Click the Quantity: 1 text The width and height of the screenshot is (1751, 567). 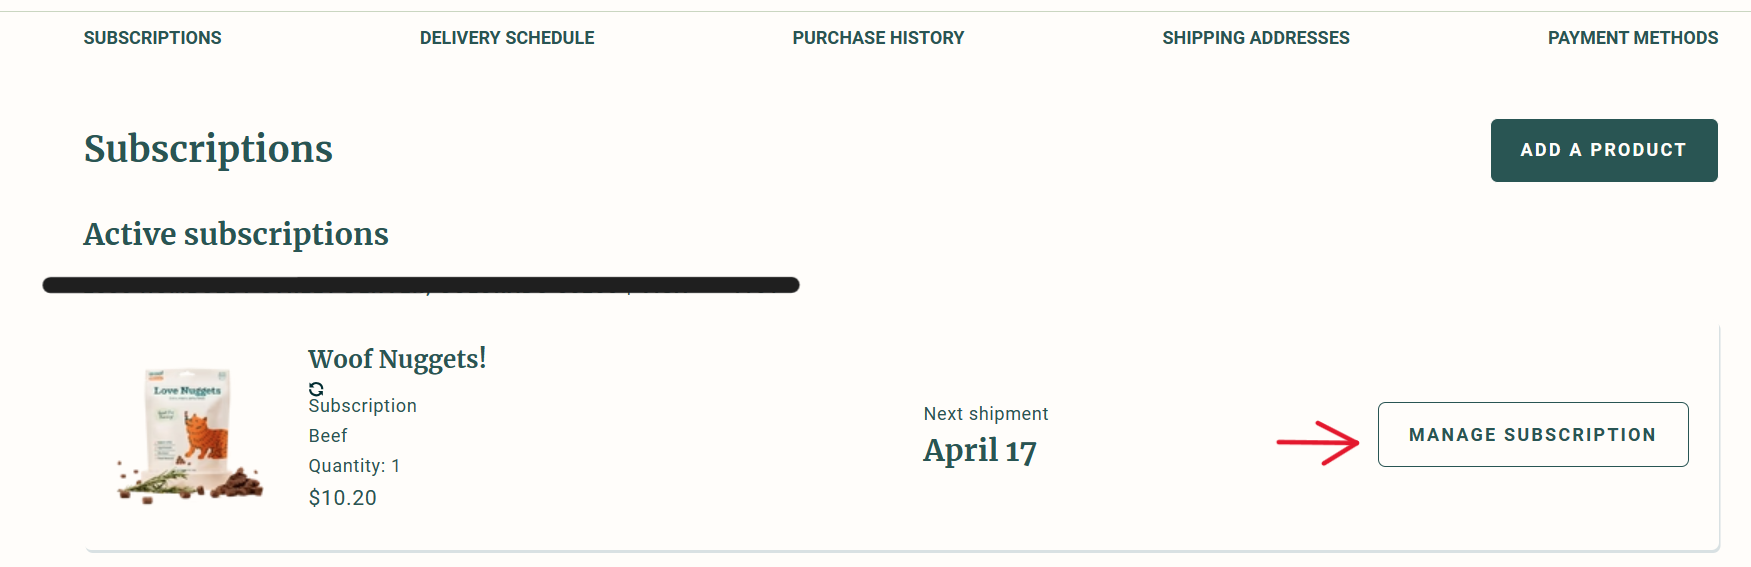pos(354,466)
